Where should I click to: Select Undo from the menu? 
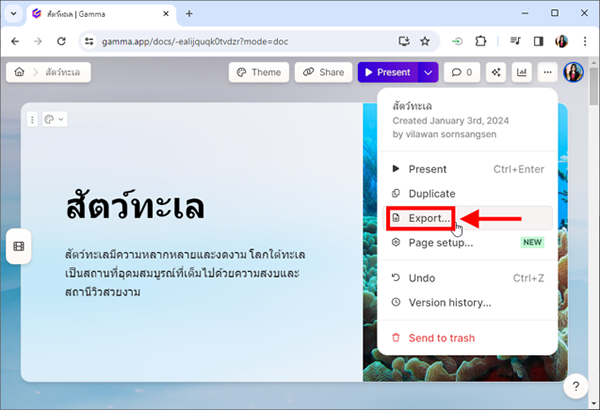coord(467,278)
